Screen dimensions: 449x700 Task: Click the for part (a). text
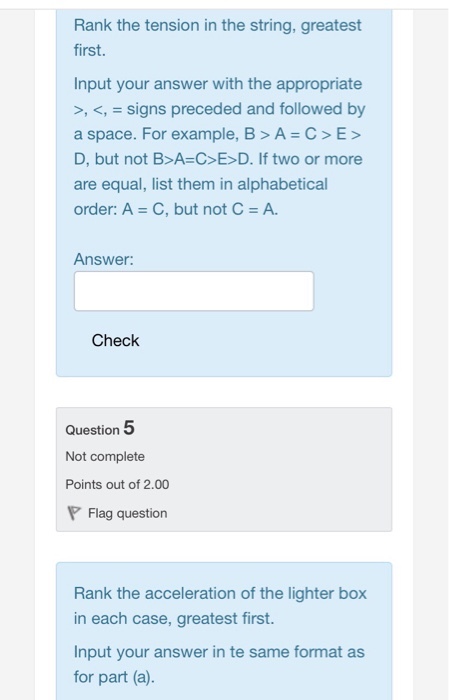point(114,677)
